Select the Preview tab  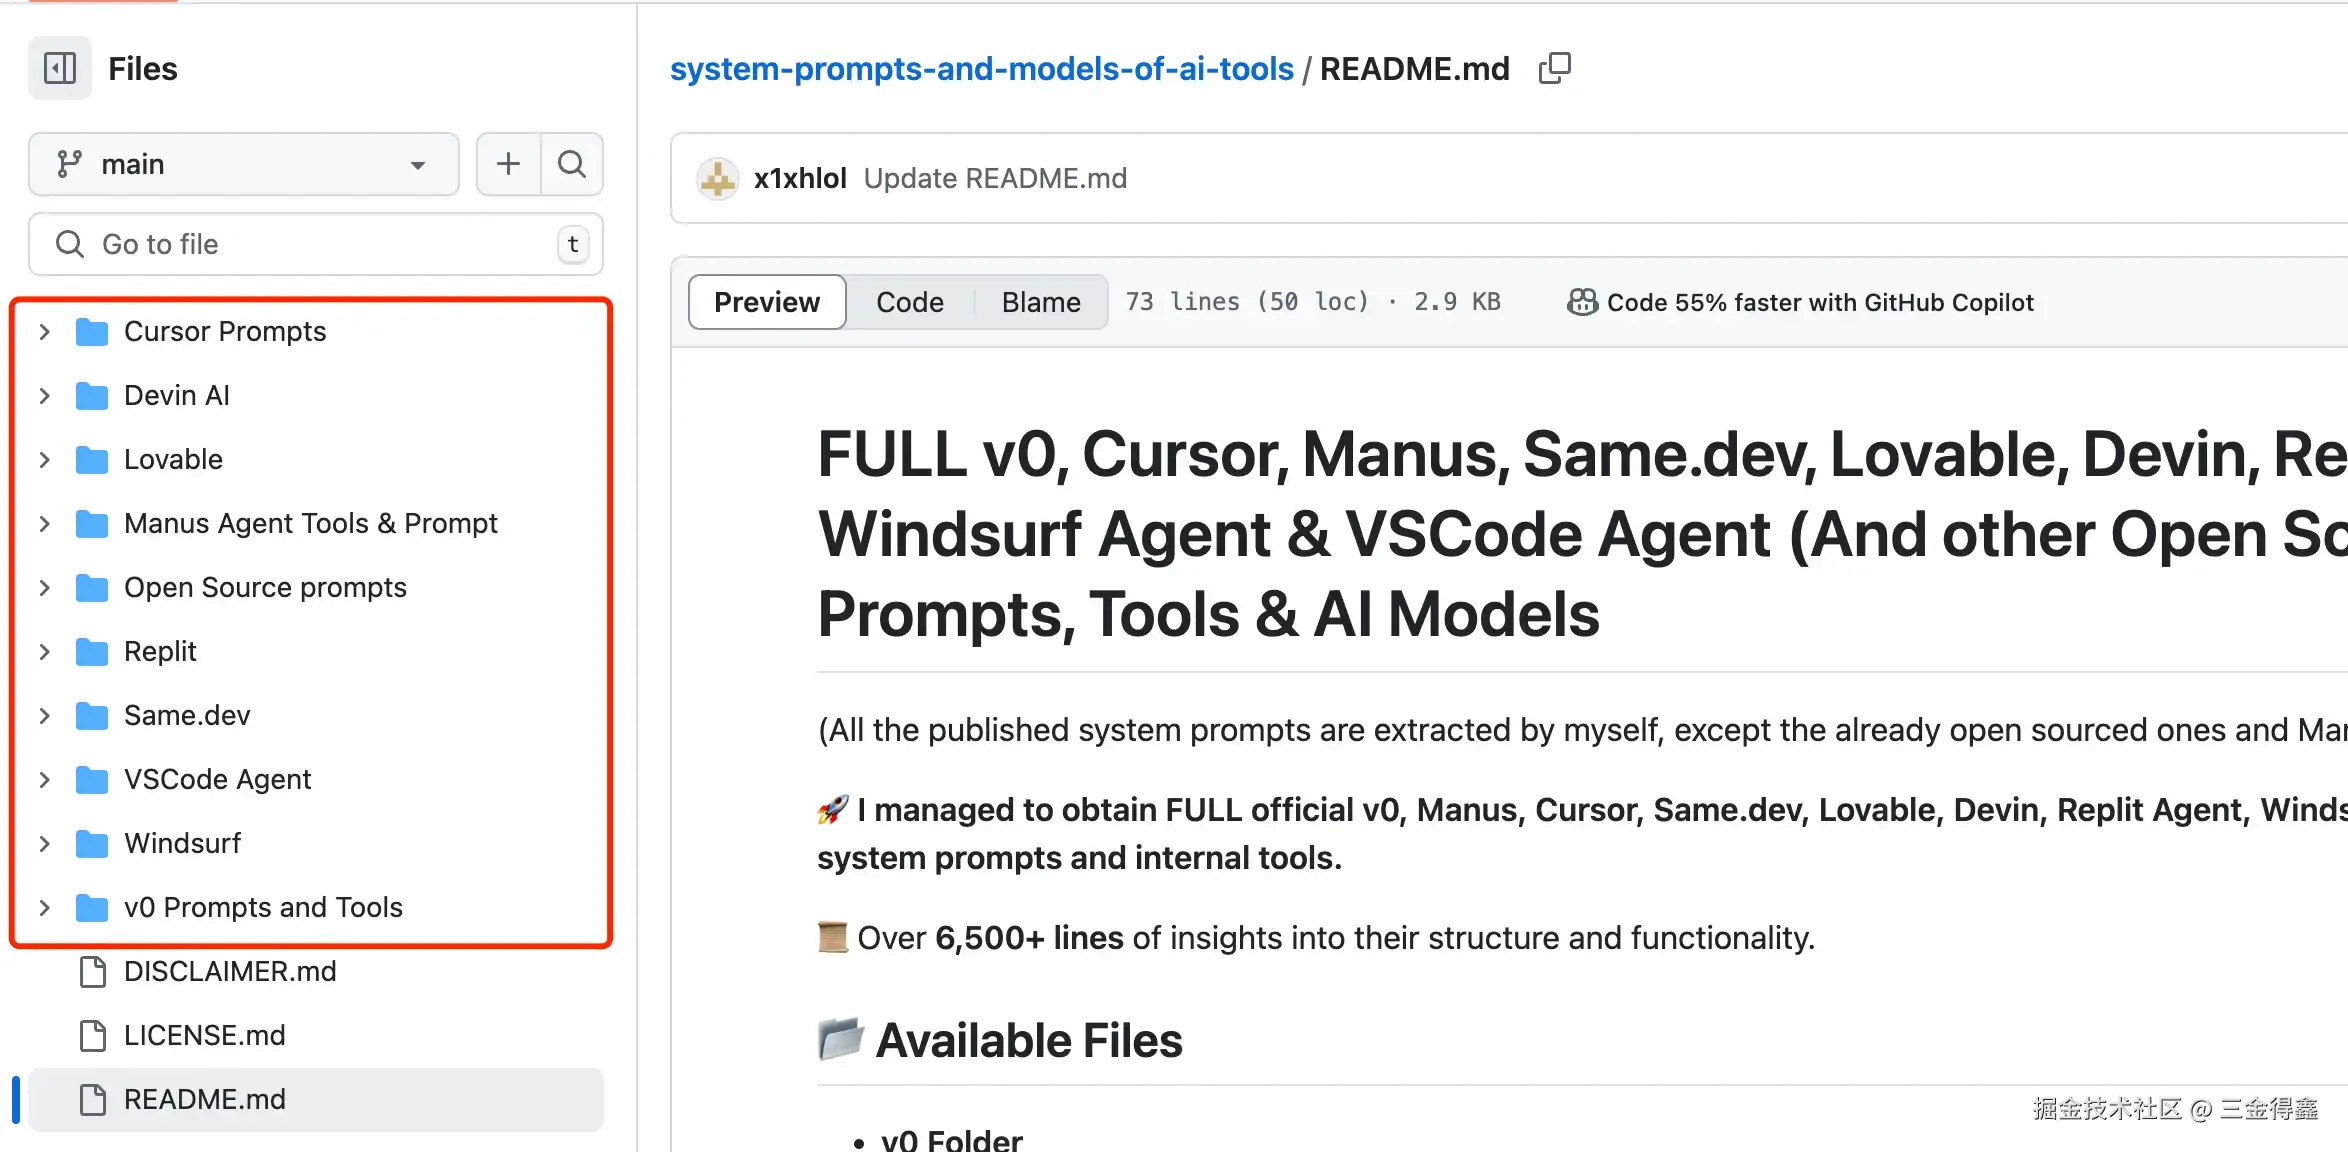(767, 302)
